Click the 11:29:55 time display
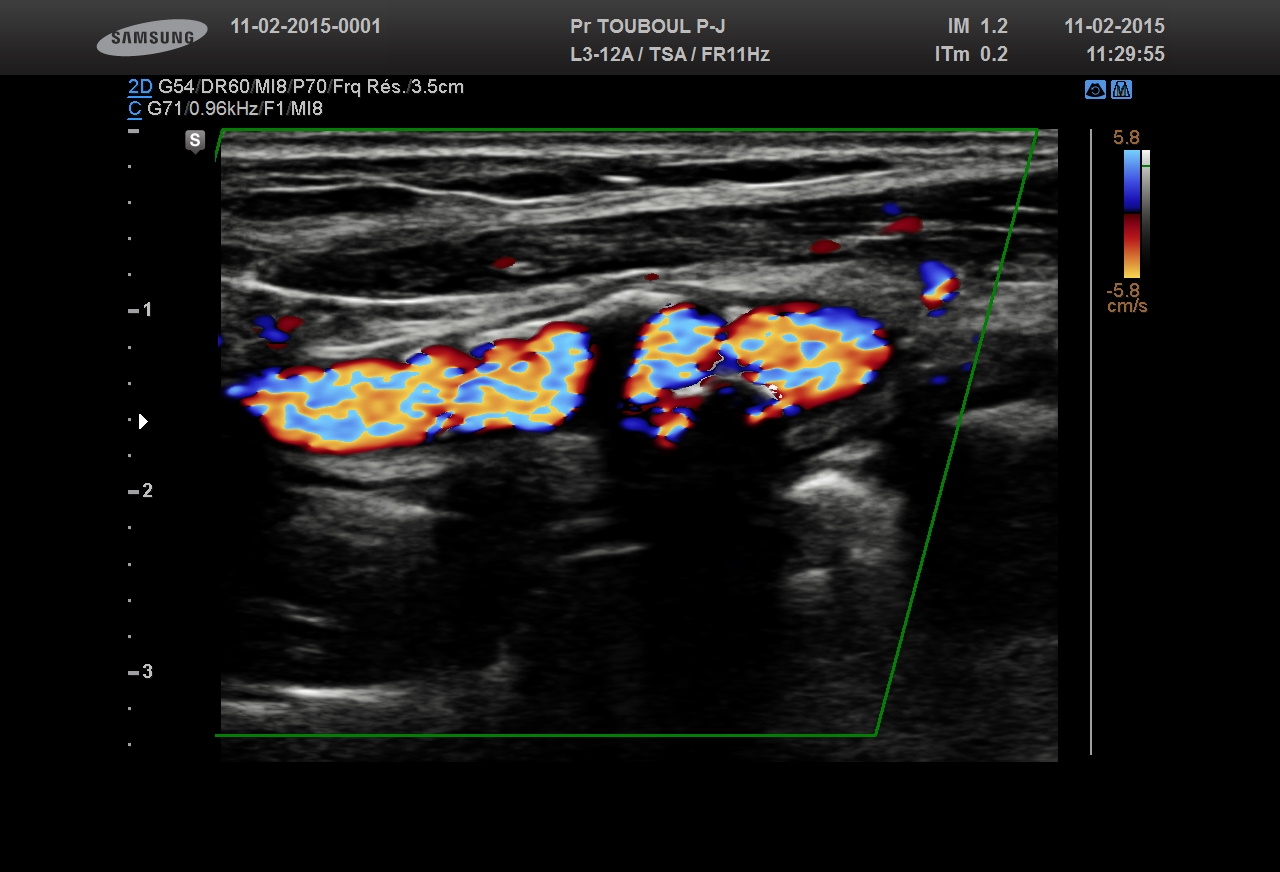 click(x=1125, y=55)
